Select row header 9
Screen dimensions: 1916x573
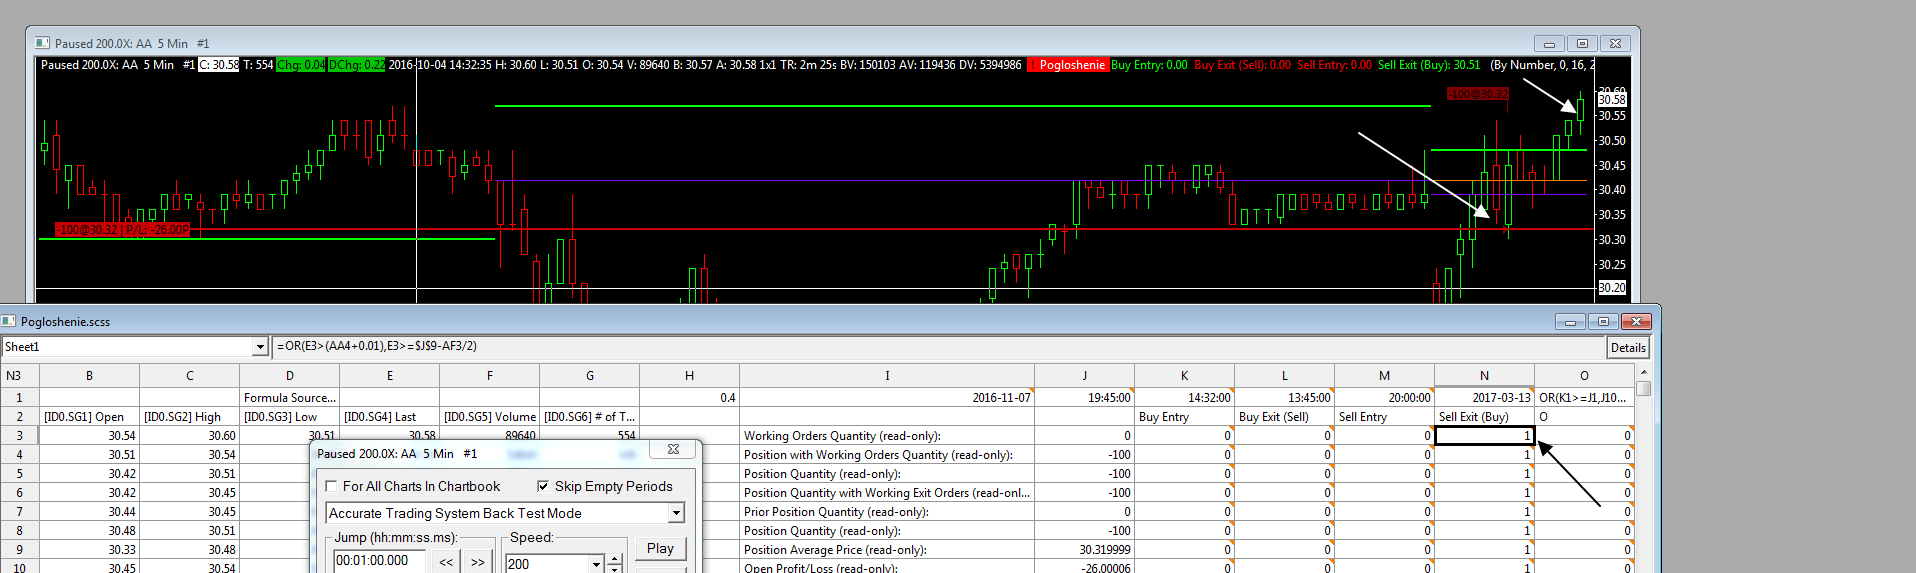(19, 550)
